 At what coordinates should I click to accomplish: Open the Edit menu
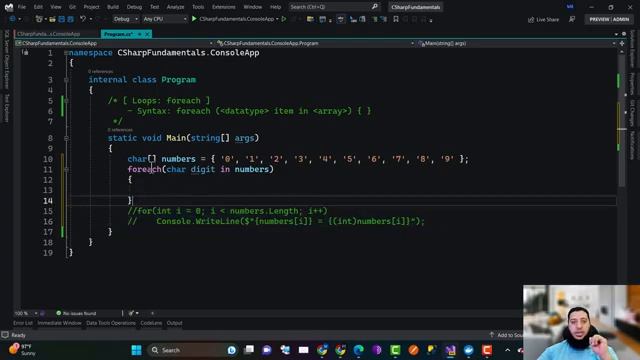pyautogui.click(x=38, y=7)
